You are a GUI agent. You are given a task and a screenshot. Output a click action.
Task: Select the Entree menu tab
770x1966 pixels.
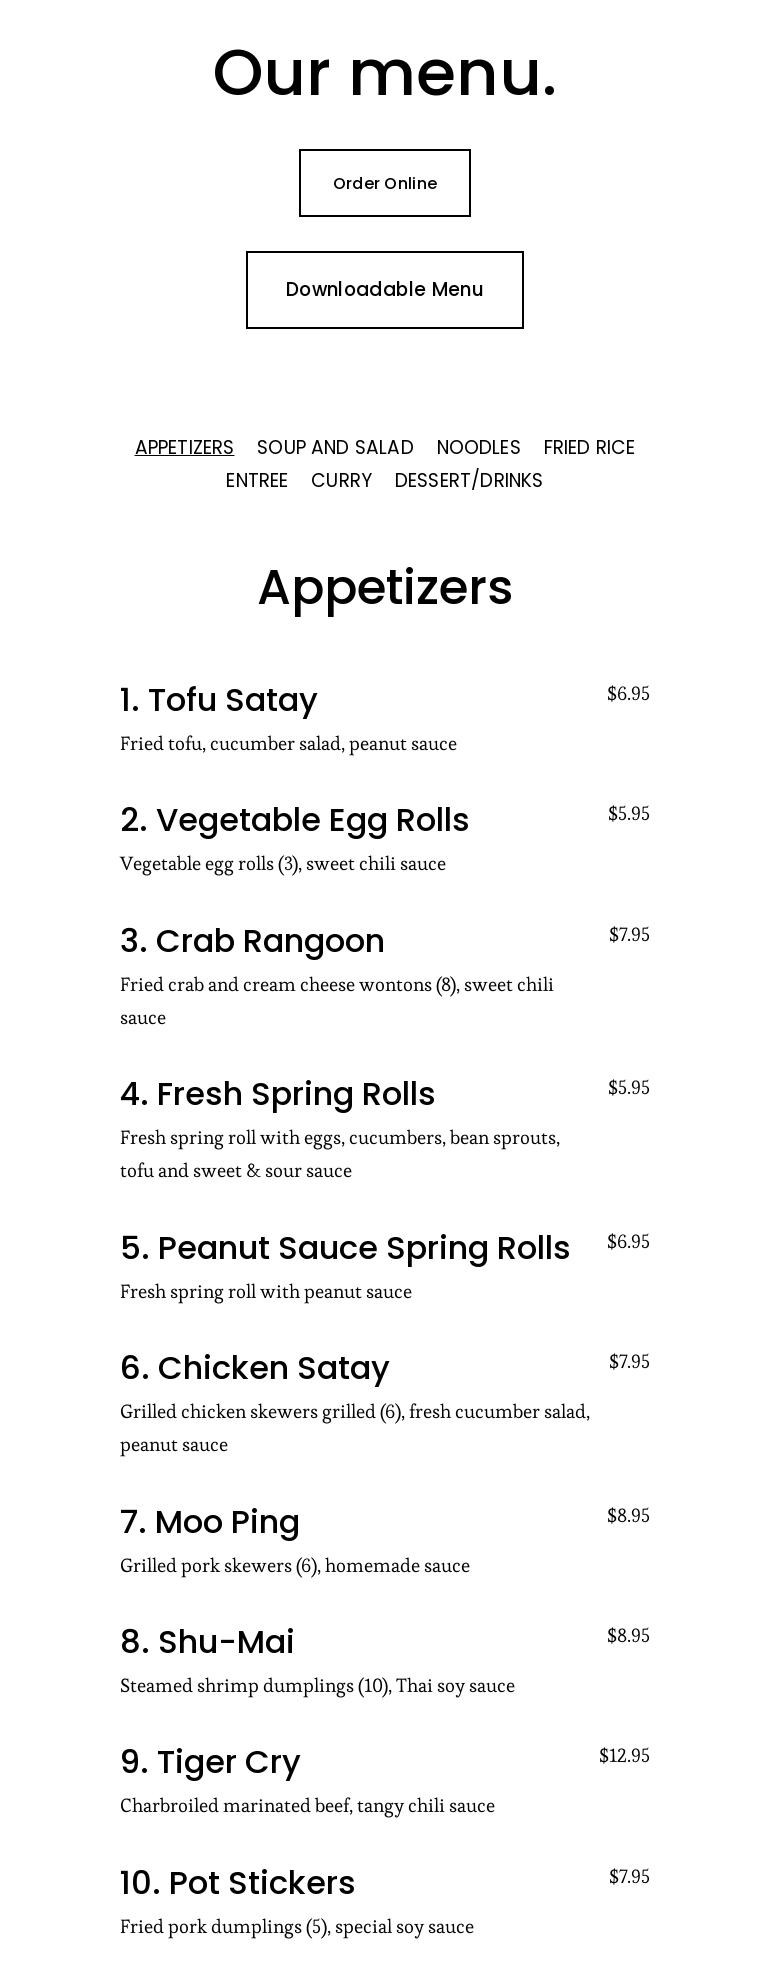pyautogui.click(x=256, y=480)
